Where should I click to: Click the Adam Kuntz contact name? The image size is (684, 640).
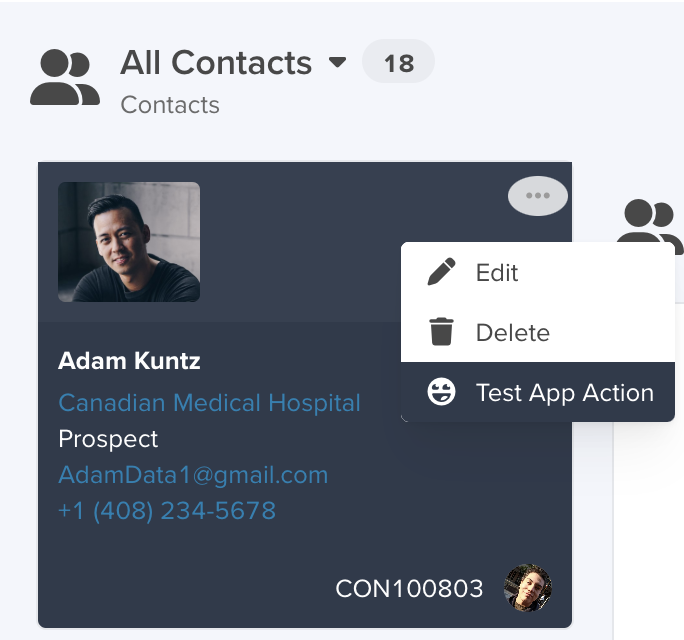pyautogui.click(x=129, y=361)
